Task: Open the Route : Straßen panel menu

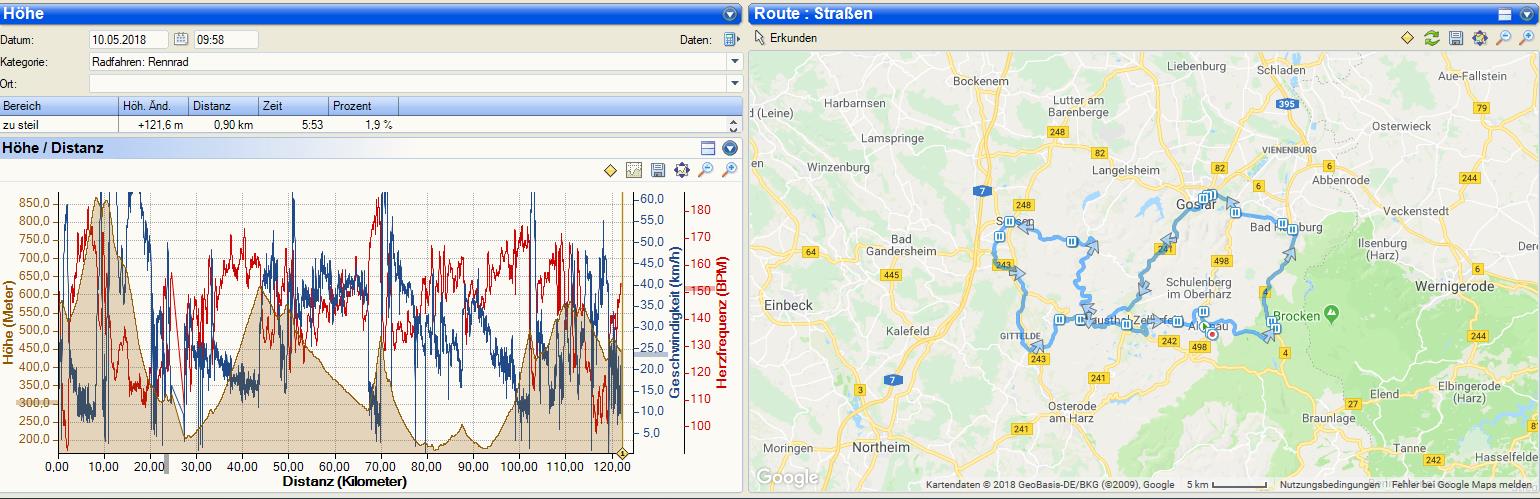Action: coord(1526,14)
